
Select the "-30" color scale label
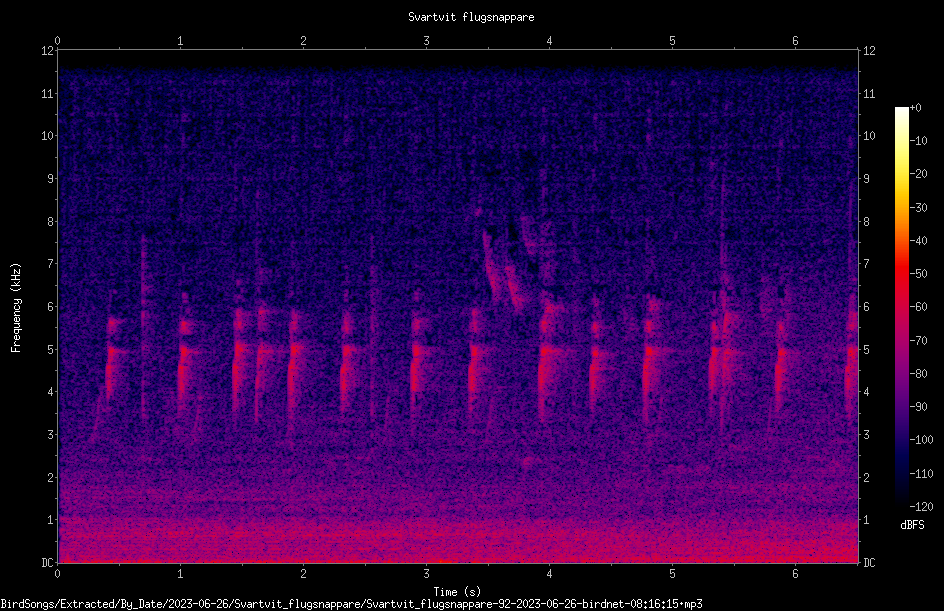click(918, 208)
